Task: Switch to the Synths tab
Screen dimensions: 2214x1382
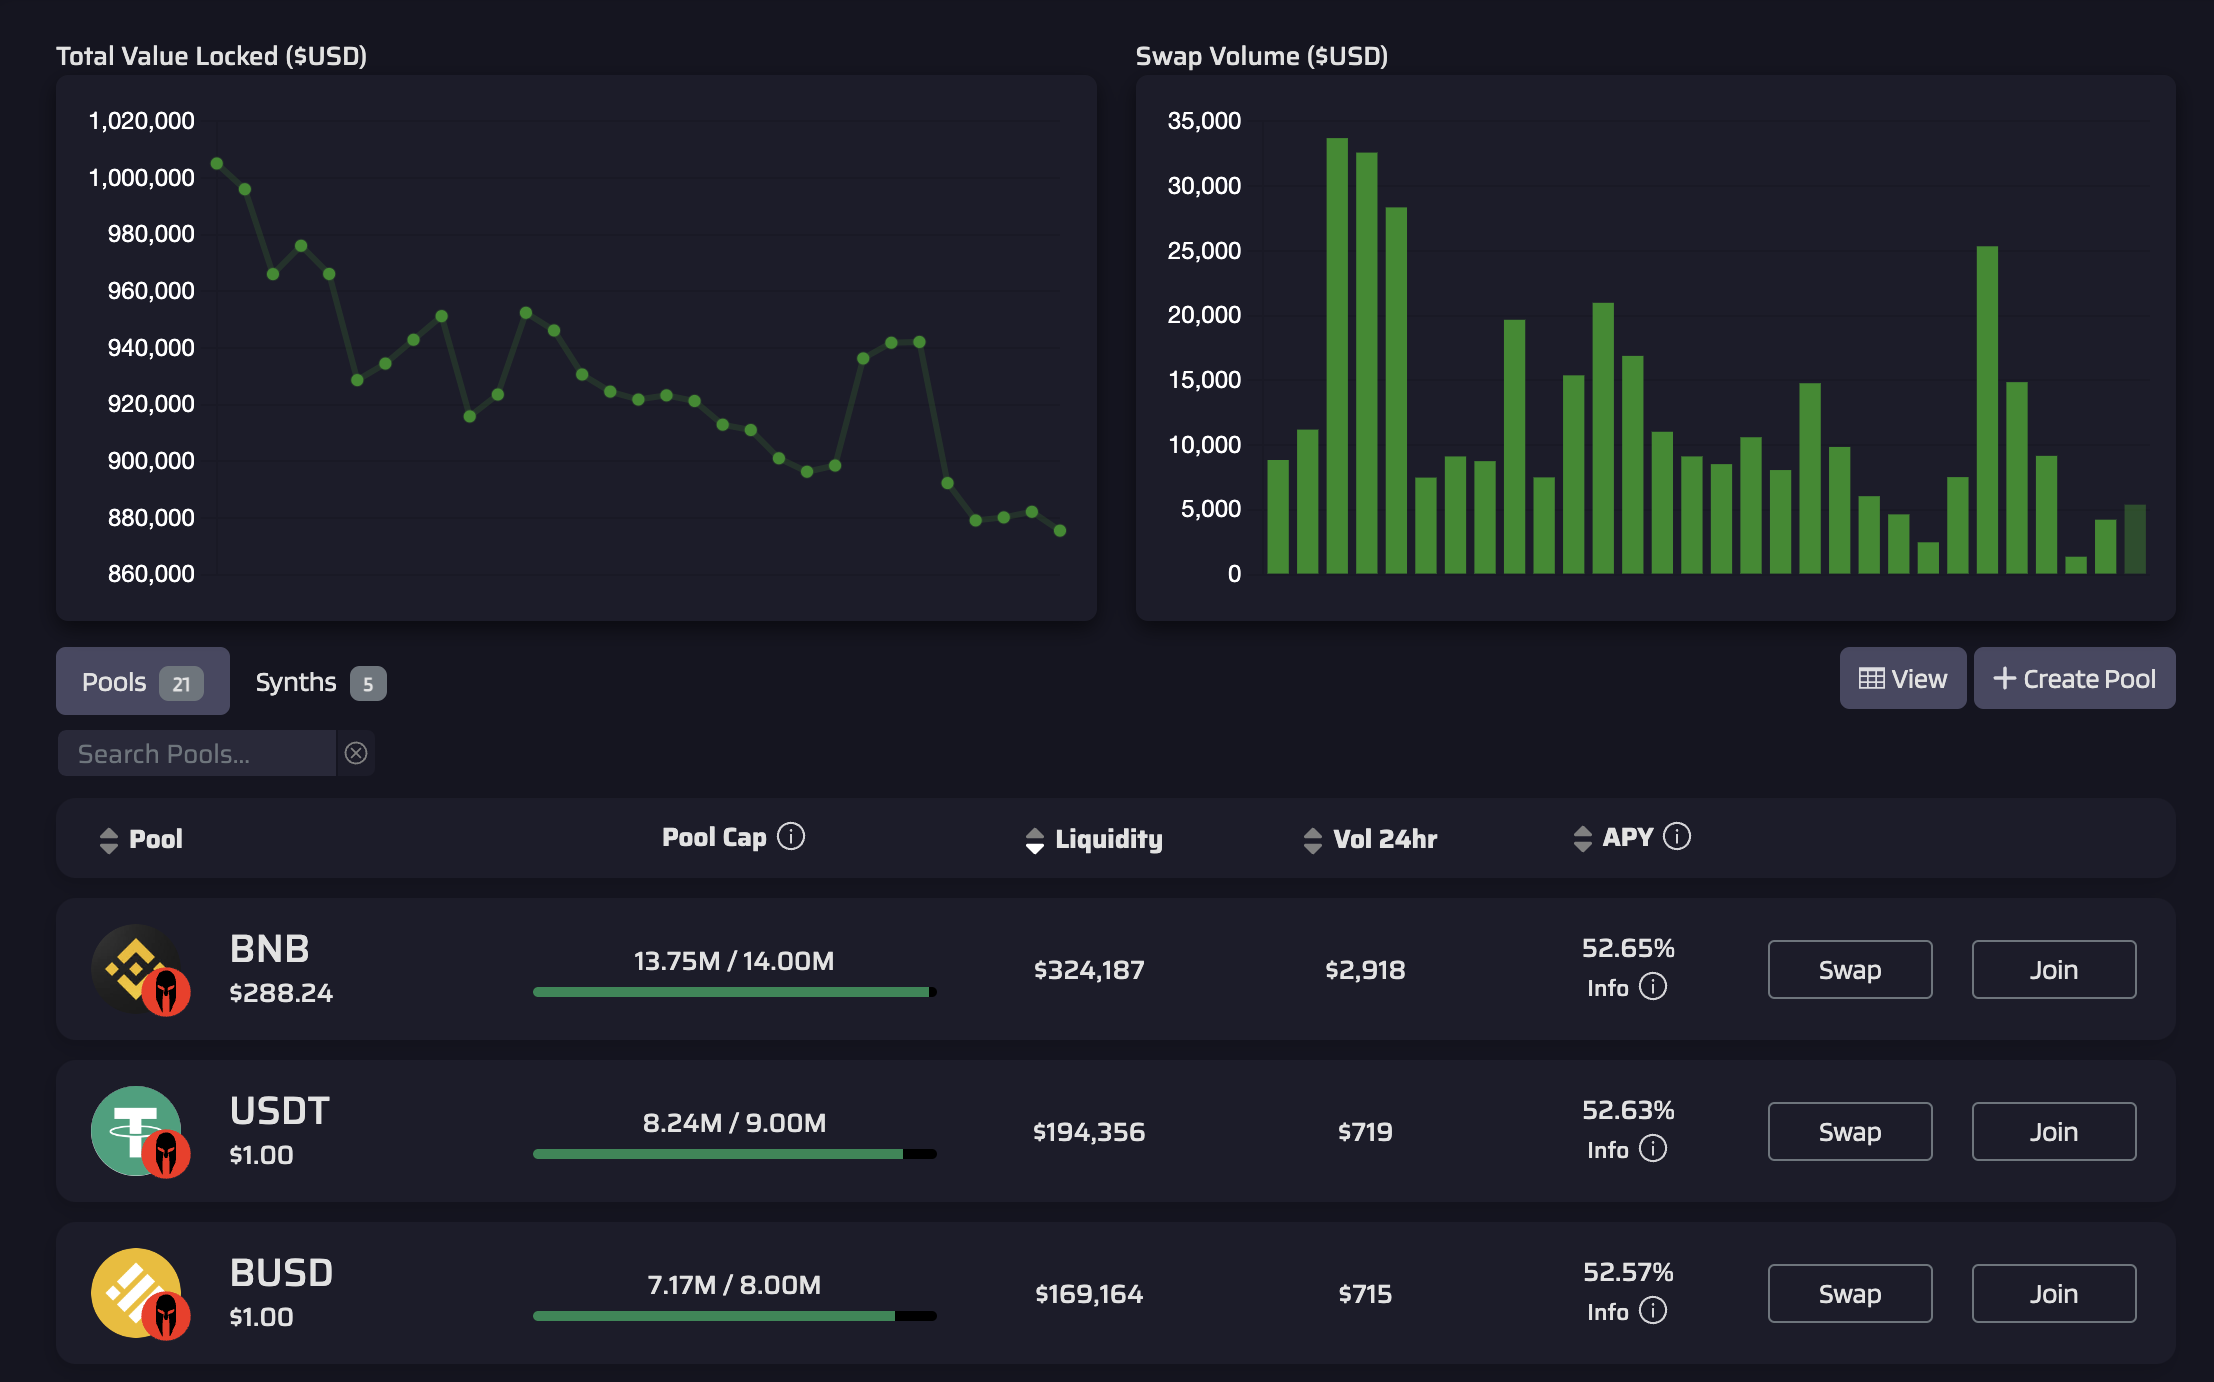Action: 320,682
